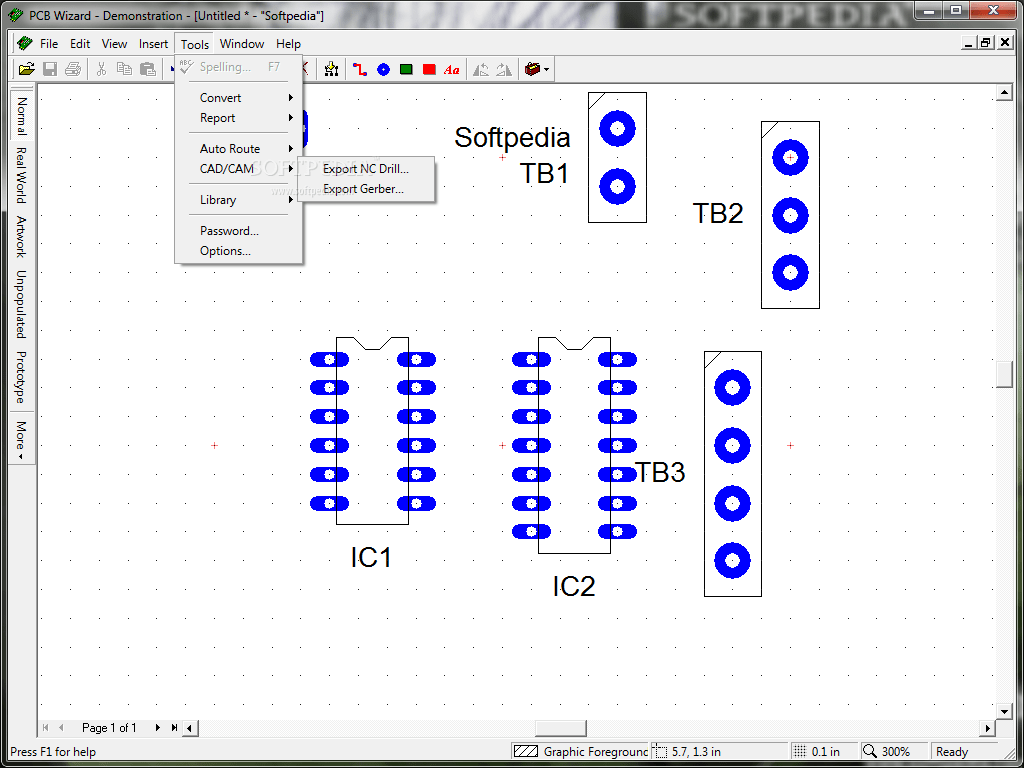Select the TB1 label text
Image resolution: width=1024 pixels, height=768 pixels.
(x=544, y=174)
